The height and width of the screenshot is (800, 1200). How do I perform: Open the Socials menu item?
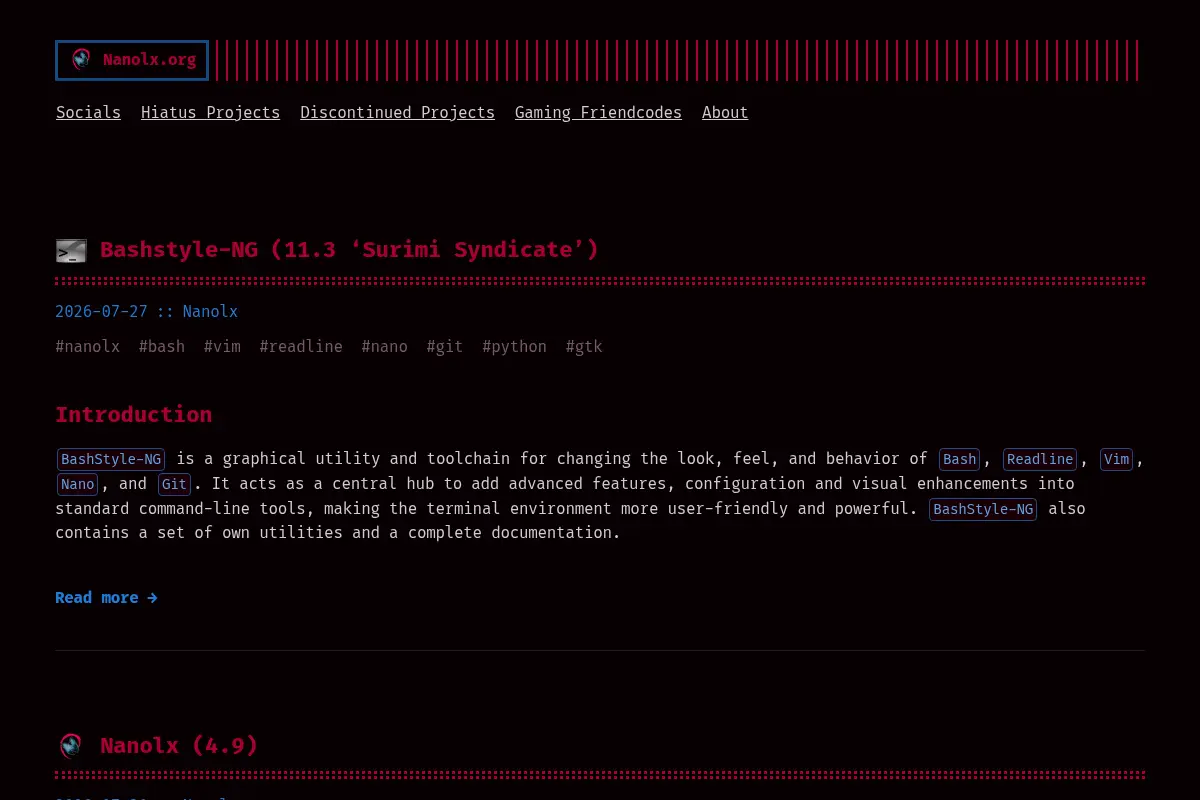tap(88, 112)
